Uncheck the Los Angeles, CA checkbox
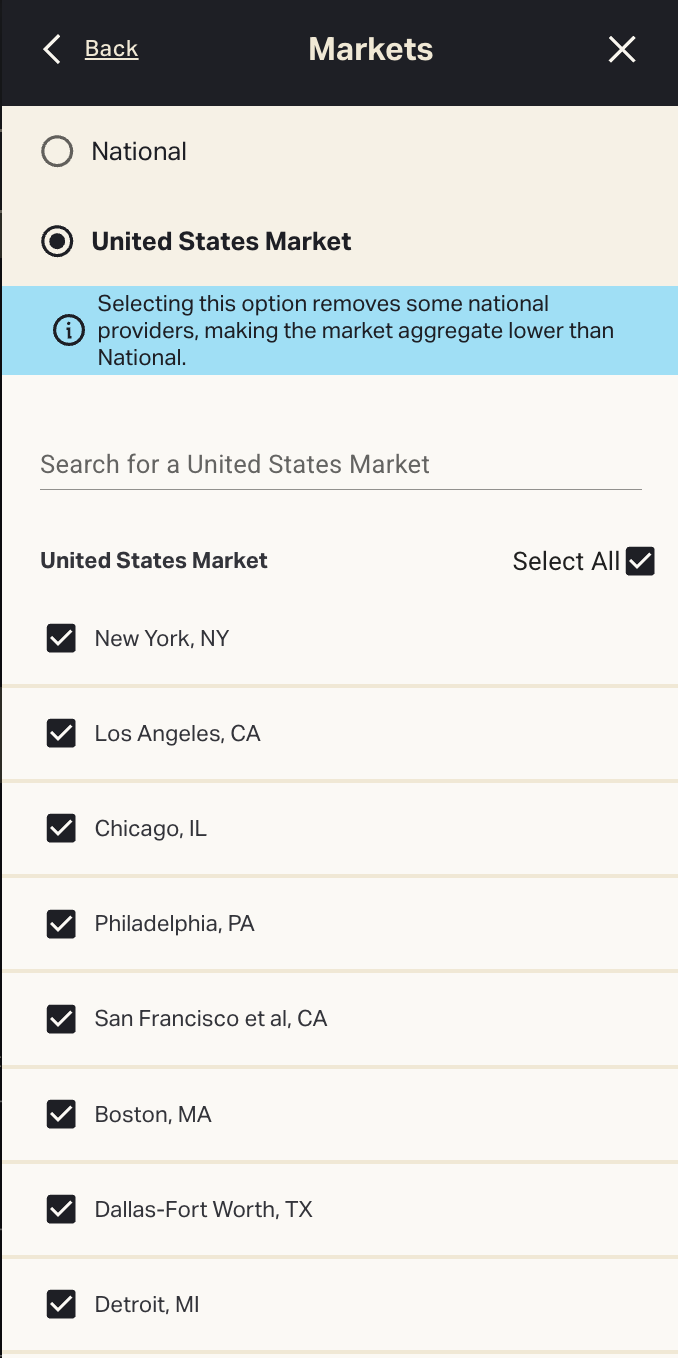The height and width of the screenshot is (1358, 678). tap(62, 734)
